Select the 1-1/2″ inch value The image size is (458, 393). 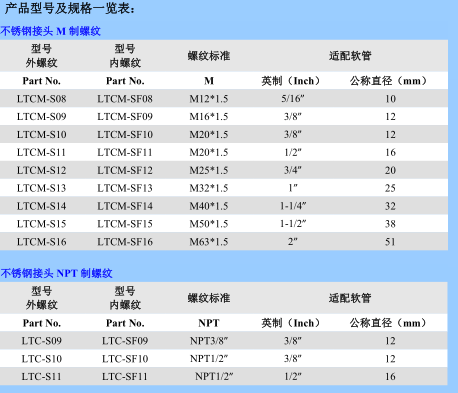[x=293, y=224]
